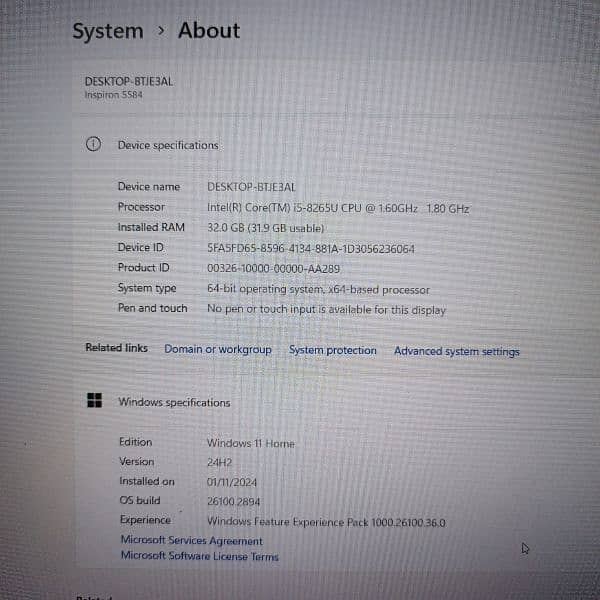Click the Intel Core i5-8265U processor value
This screenshot has width=600, height=600.
[337, 208]
